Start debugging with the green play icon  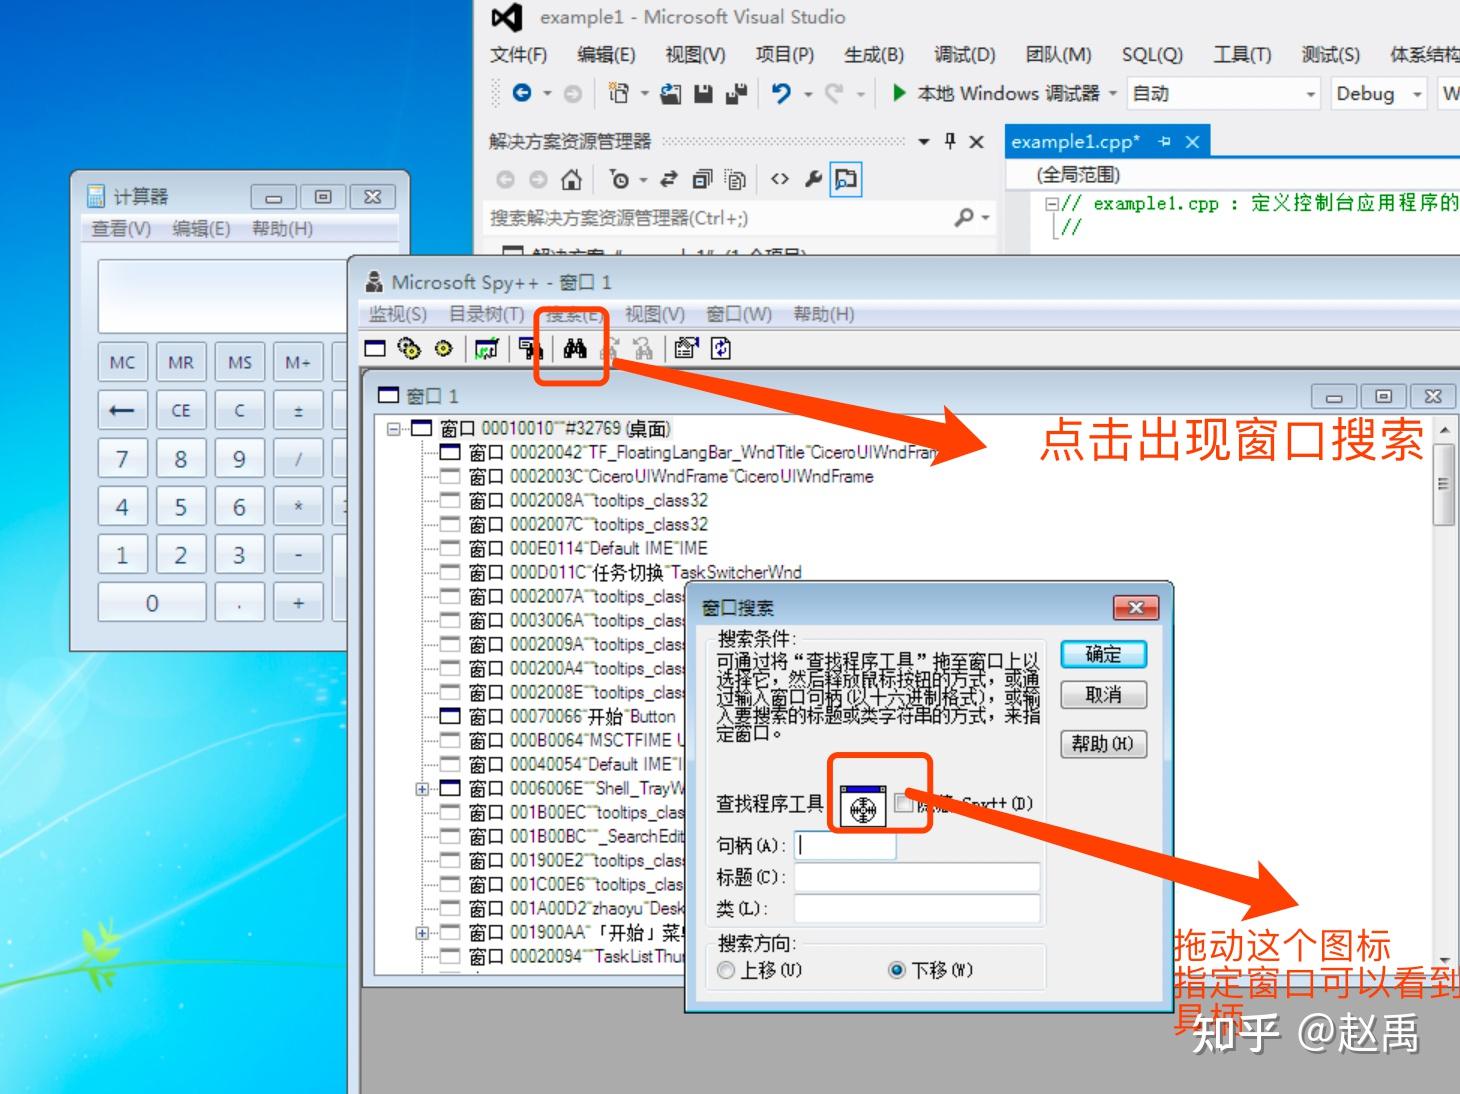pos(899,93)
